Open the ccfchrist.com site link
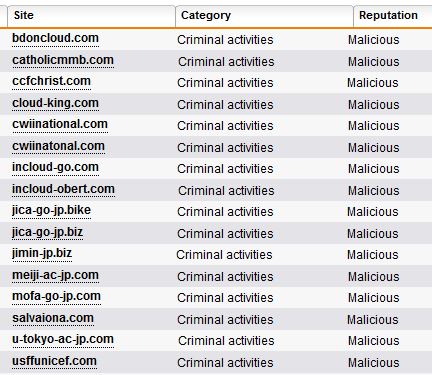This screenshot has width=432, height=375. (x=51, y=81)
